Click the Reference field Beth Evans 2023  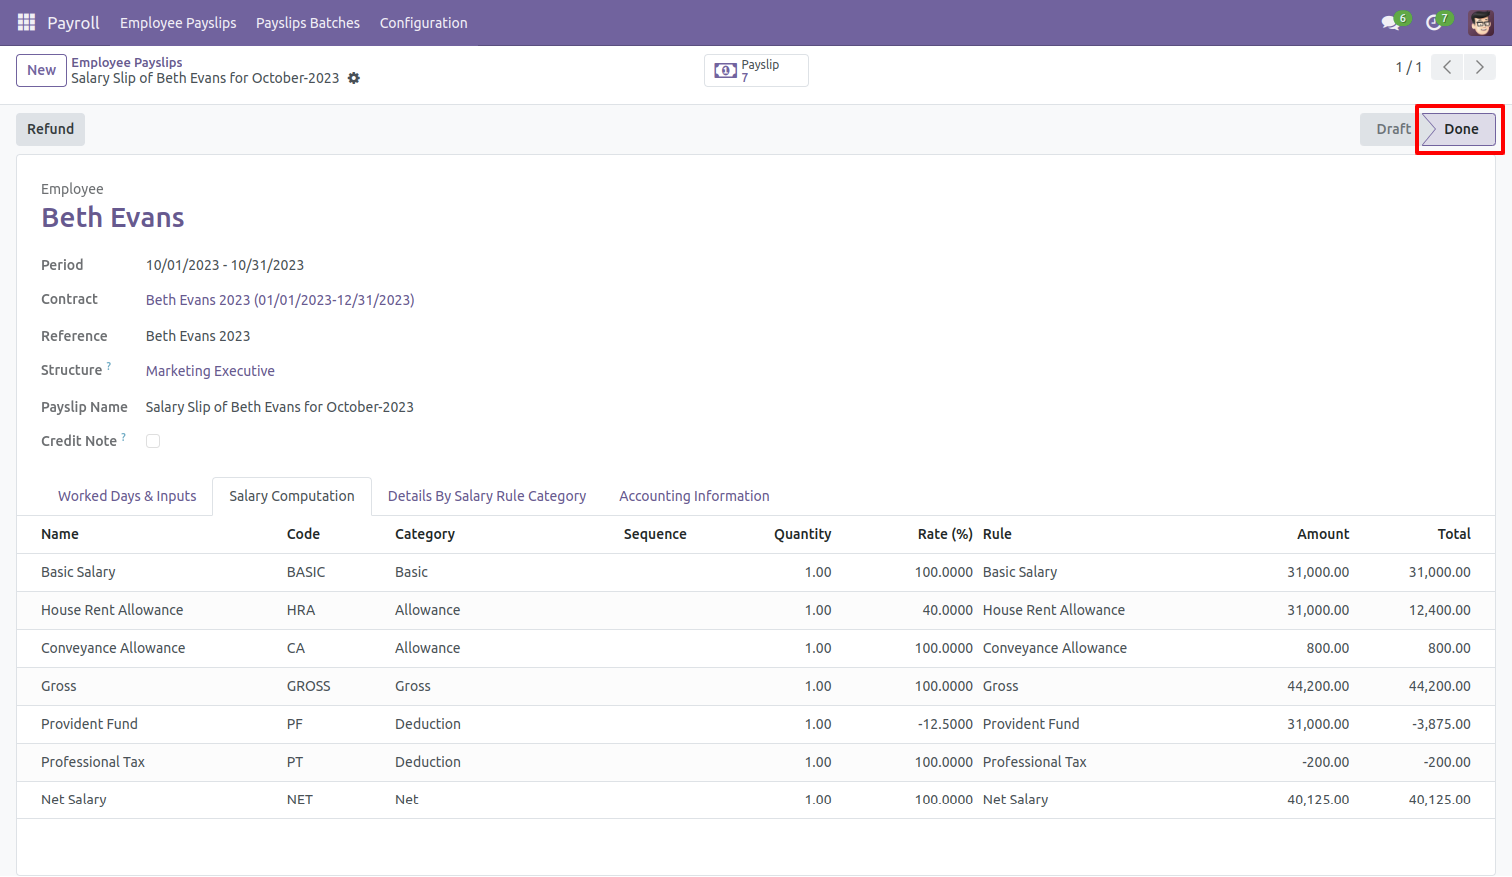click(x=198, y=336)
